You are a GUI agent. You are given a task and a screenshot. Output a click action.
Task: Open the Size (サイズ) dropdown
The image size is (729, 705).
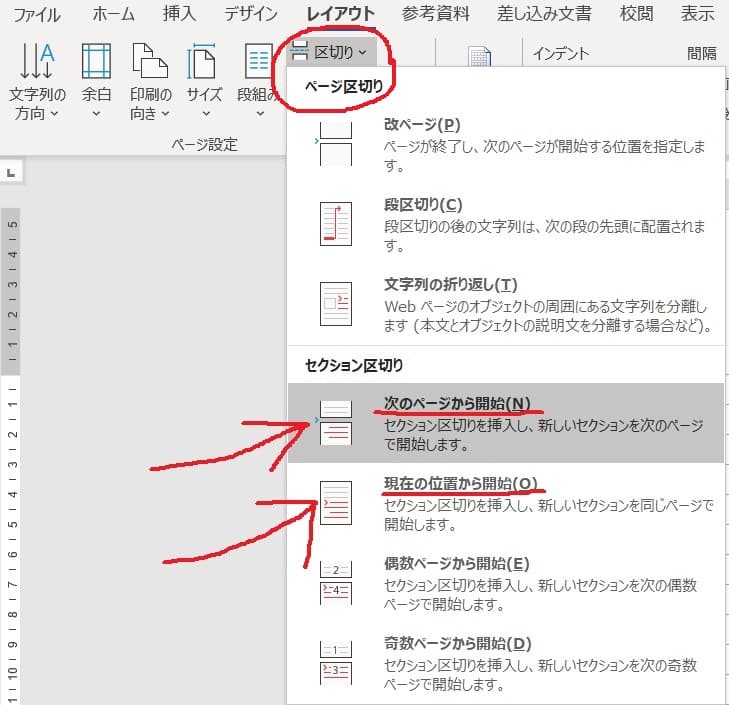[204, 85]
